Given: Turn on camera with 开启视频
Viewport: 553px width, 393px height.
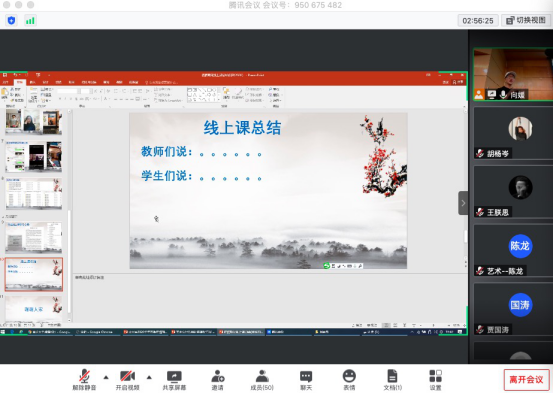Looking at the screenshot, I should coord(127,380).
